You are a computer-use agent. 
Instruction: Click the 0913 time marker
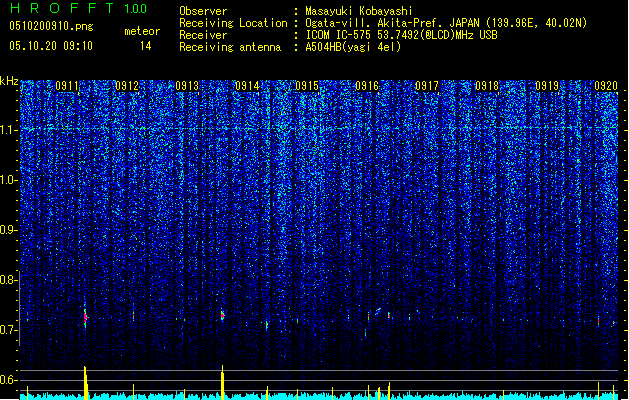(187, 86)
